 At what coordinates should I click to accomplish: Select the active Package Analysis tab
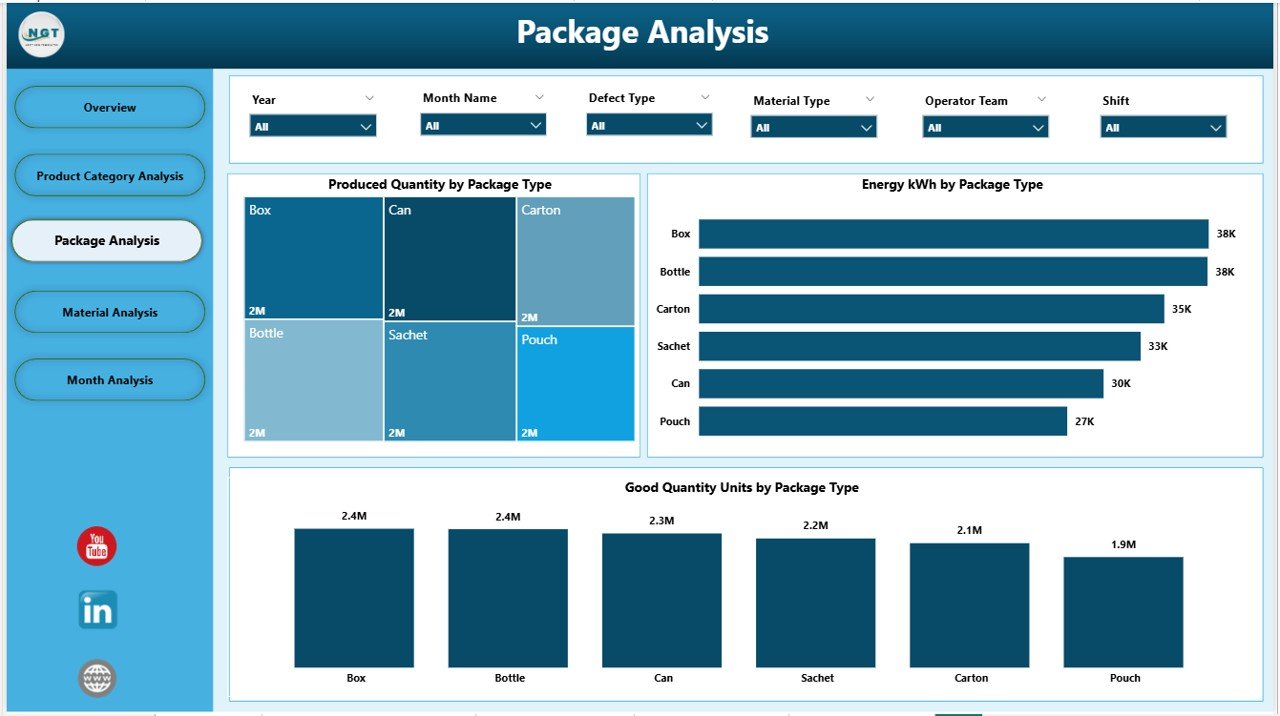106,240
